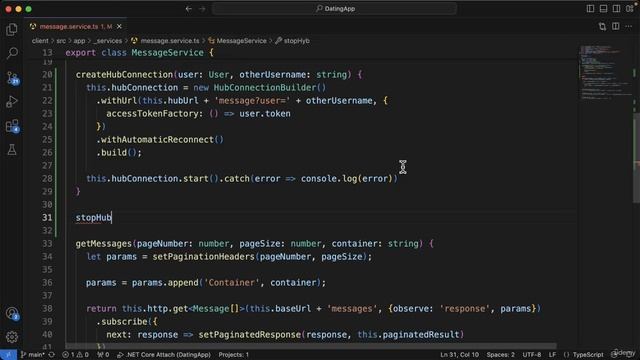Open the Explorer view in activity bar
The width and height of the screenshot is (640, 360).
pyautogui.click(x=12, y=29)
